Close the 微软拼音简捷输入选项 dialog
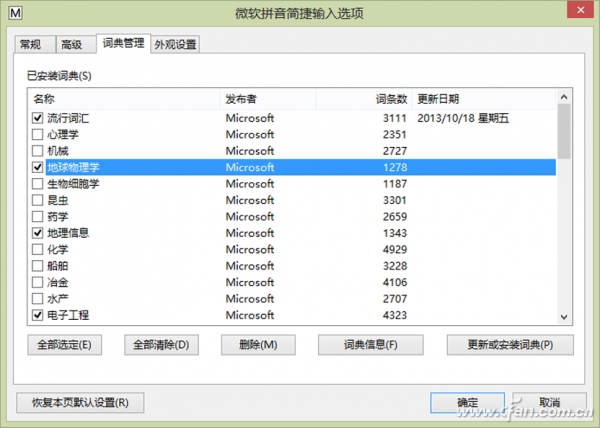Screen dimensions: 600x428 coord(580,10)
